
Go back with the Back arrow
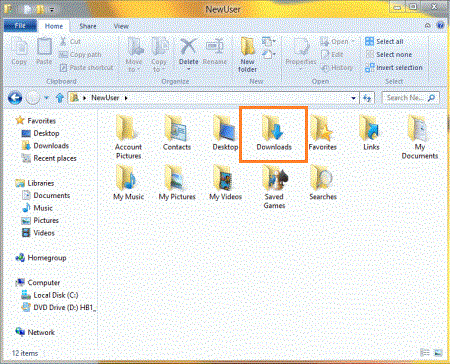pos(15,98)
